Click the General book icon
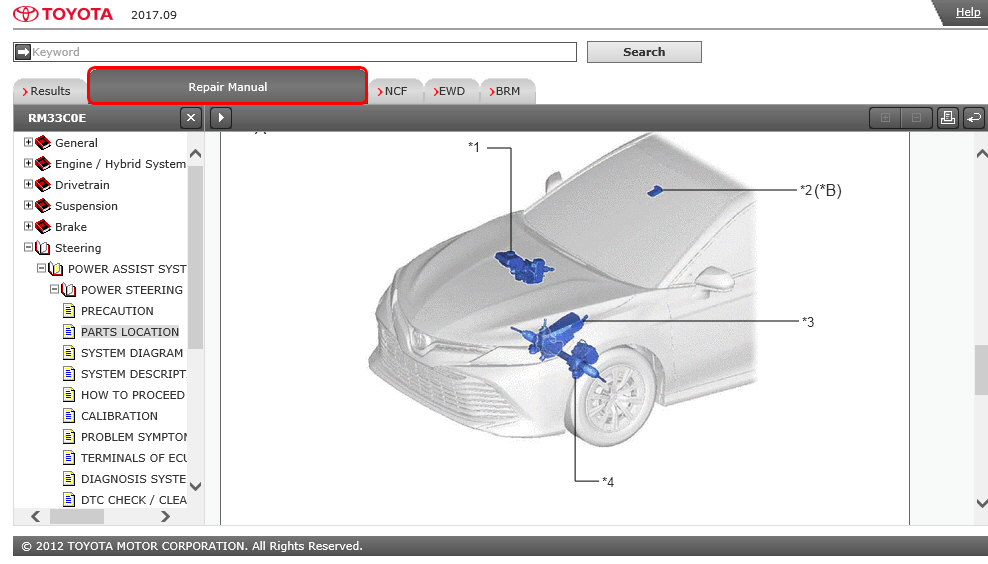The image size is (988, 564). (x=43, y=143)
